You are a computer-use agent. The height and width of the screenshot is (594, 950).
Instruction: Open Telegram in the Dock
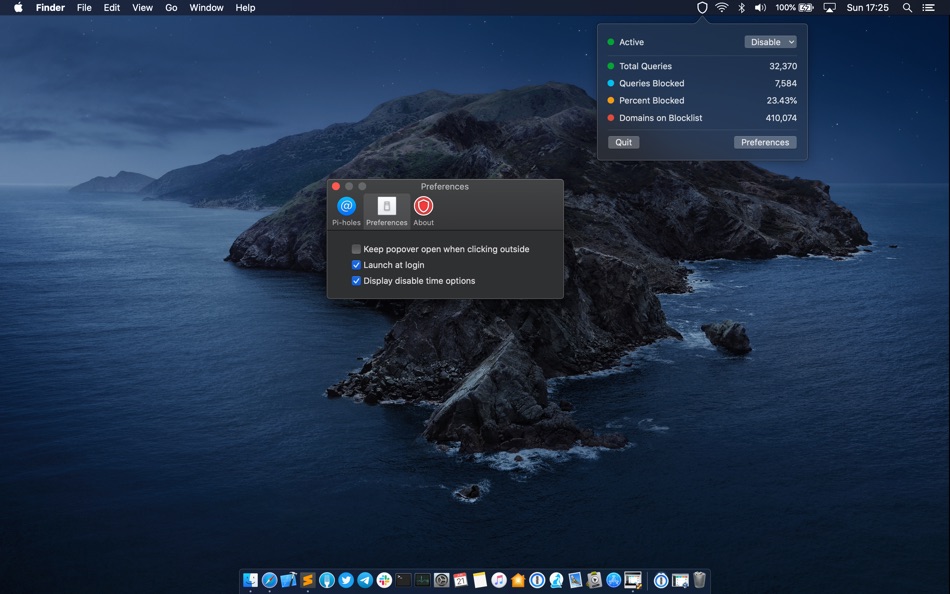[x=365, y=580]
